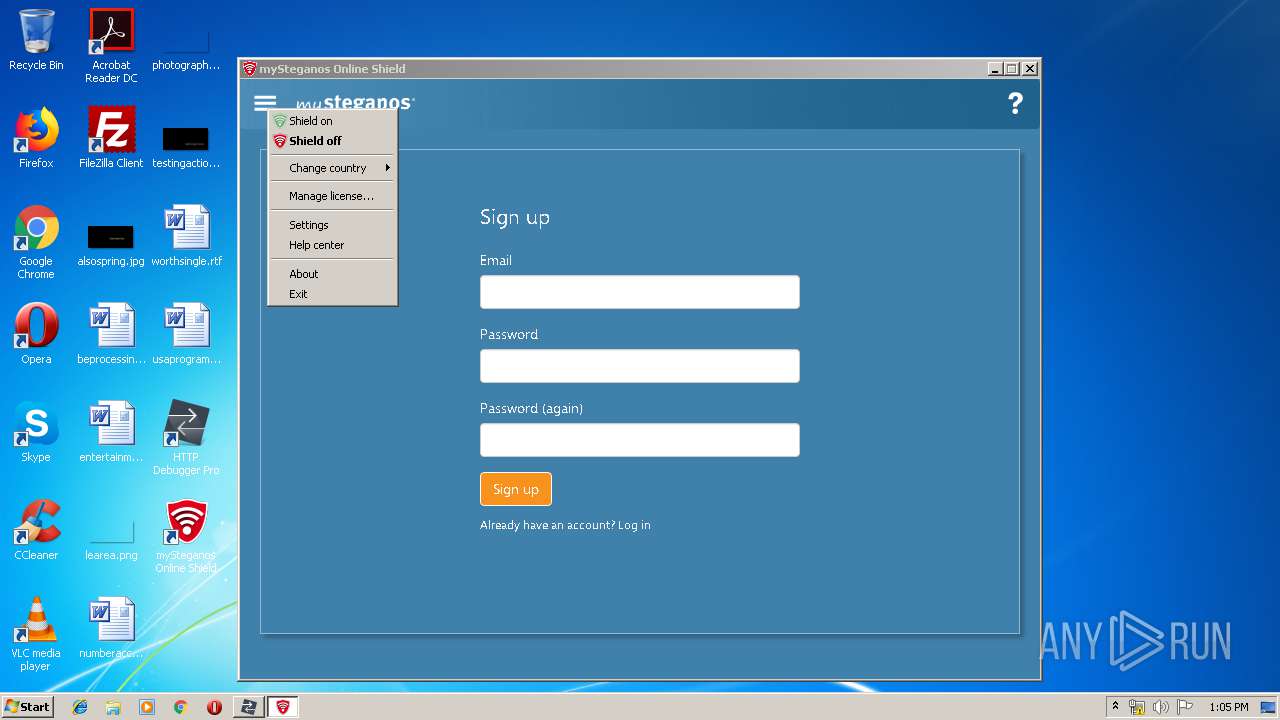Click the orange Sign up button

coord(516,489)
